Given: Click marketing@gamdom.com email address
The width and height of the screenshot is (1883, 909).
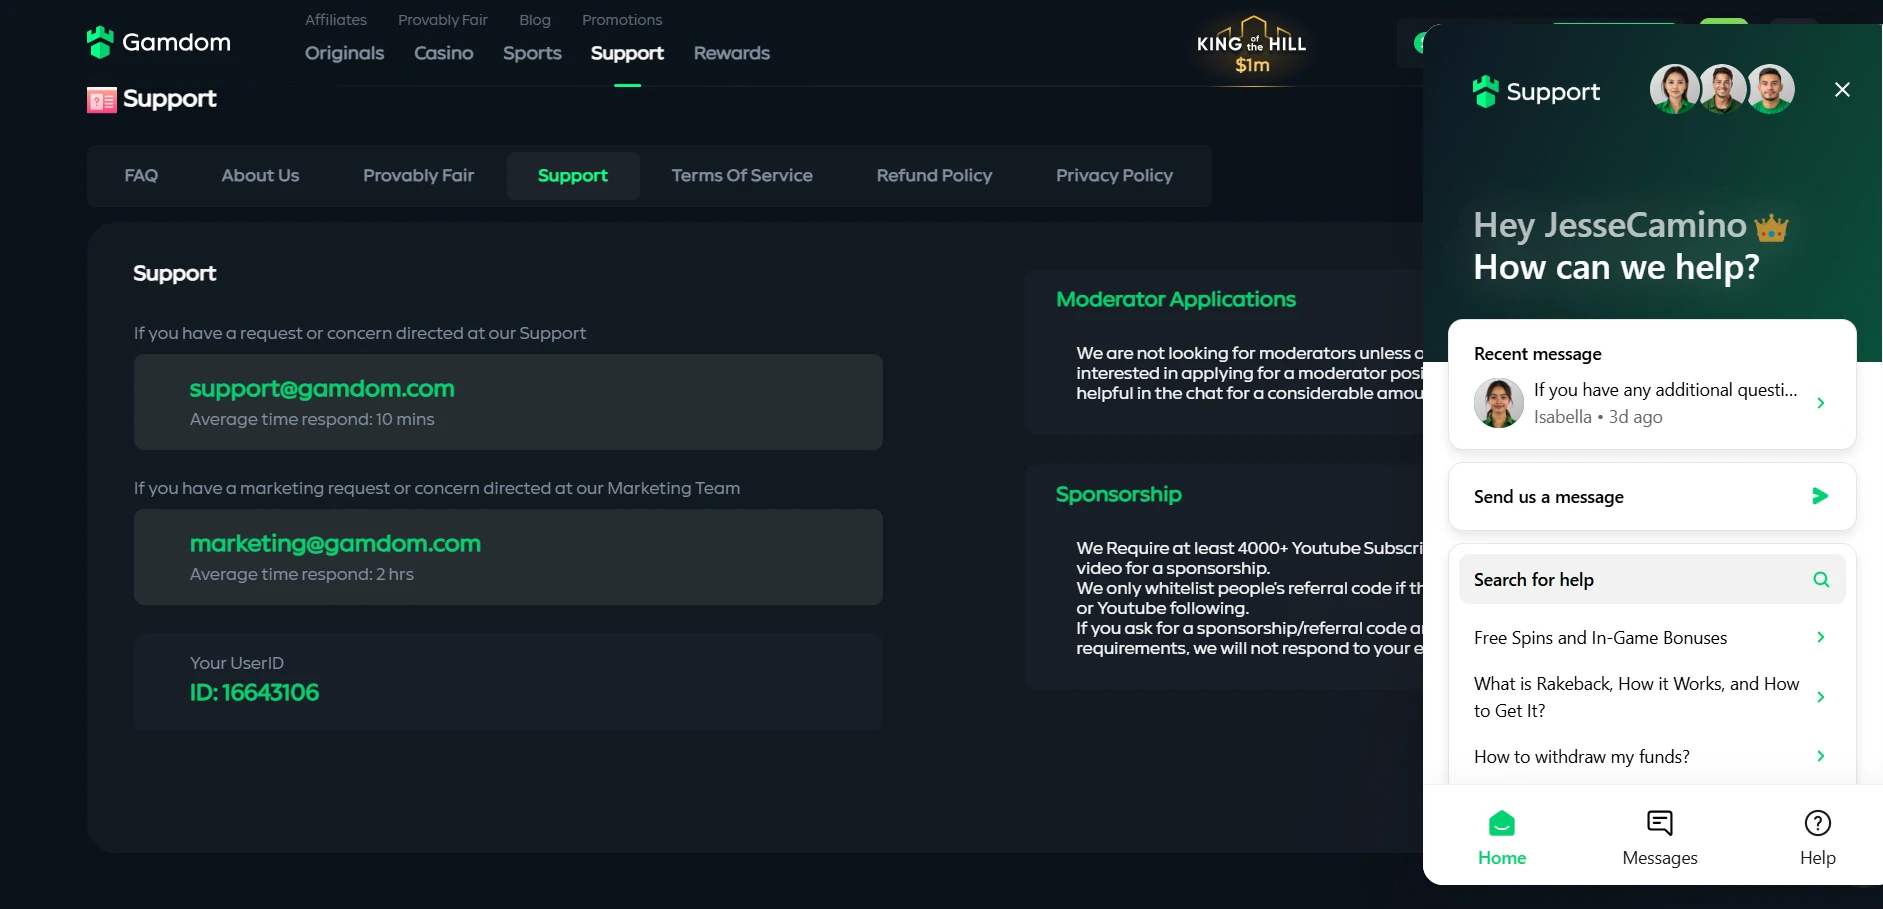Looking at the screenshot, I should [x=335, y=544].
